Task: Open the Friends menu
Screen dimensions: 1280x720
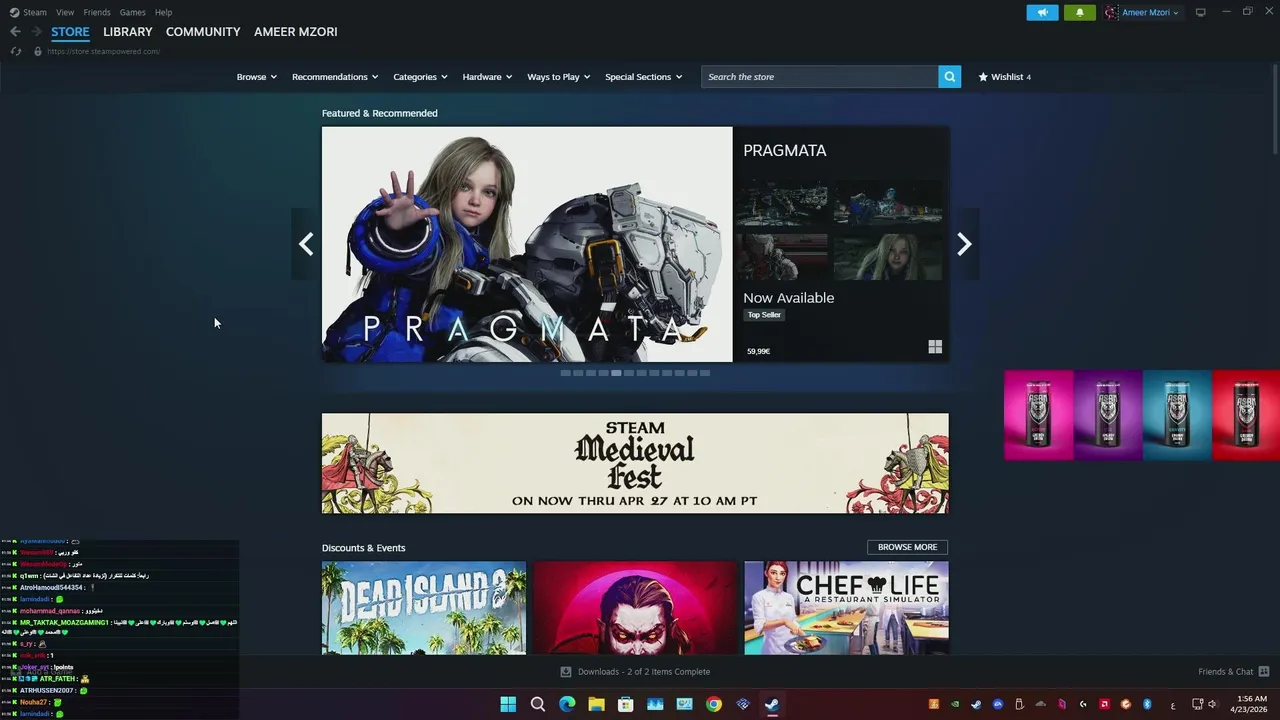Action: tap(97, 12)
